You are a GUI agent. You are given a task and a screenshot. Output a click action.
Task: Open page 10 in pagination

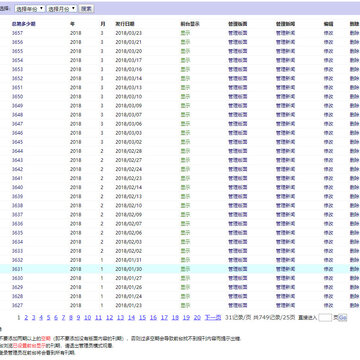pyautogui.click(x=87, y=318)
